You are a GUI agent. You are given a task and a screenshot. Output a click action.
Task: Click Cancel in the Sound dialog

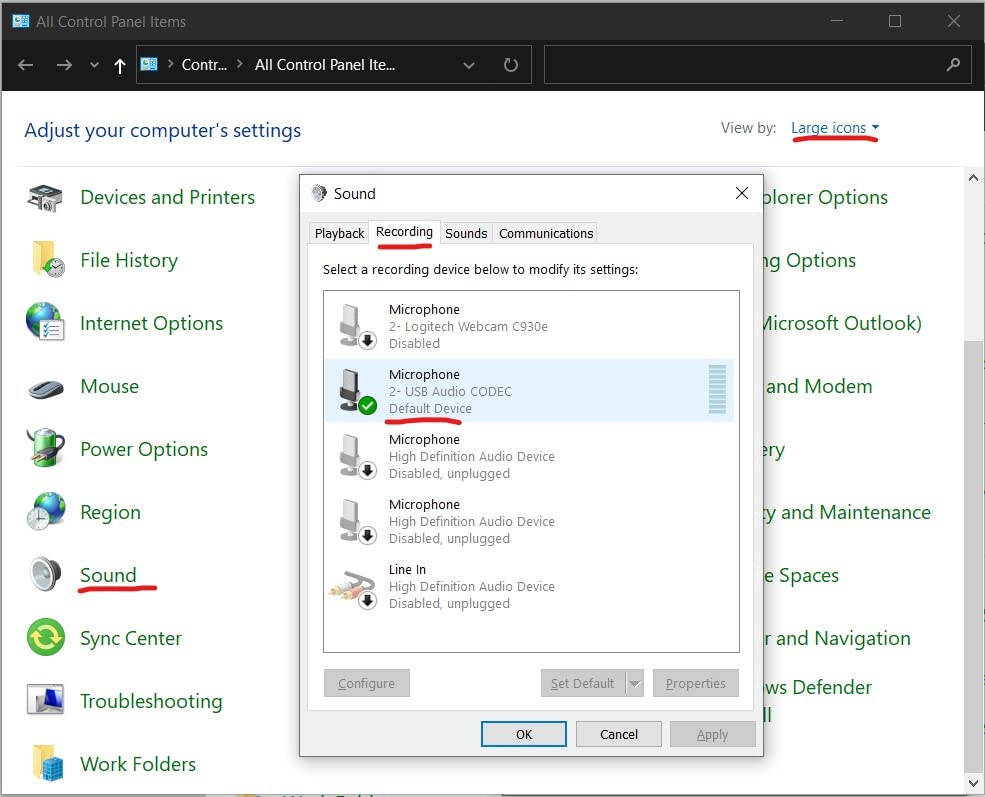tap(619, 734)
